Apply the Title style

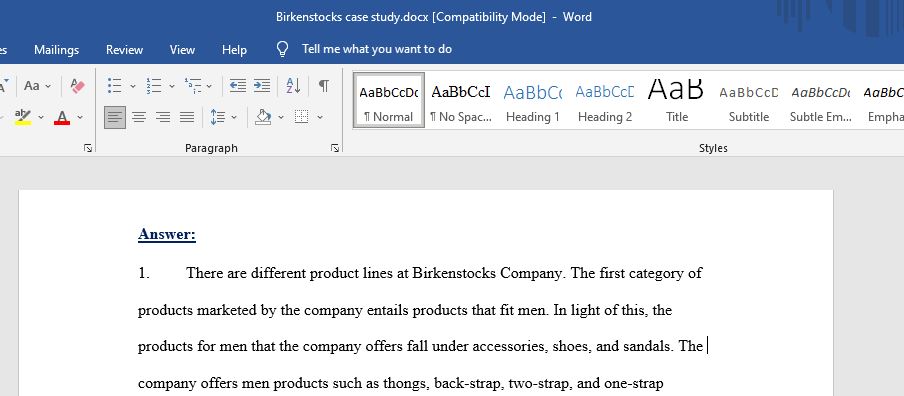pyautogui.click(x=676, y=100)
